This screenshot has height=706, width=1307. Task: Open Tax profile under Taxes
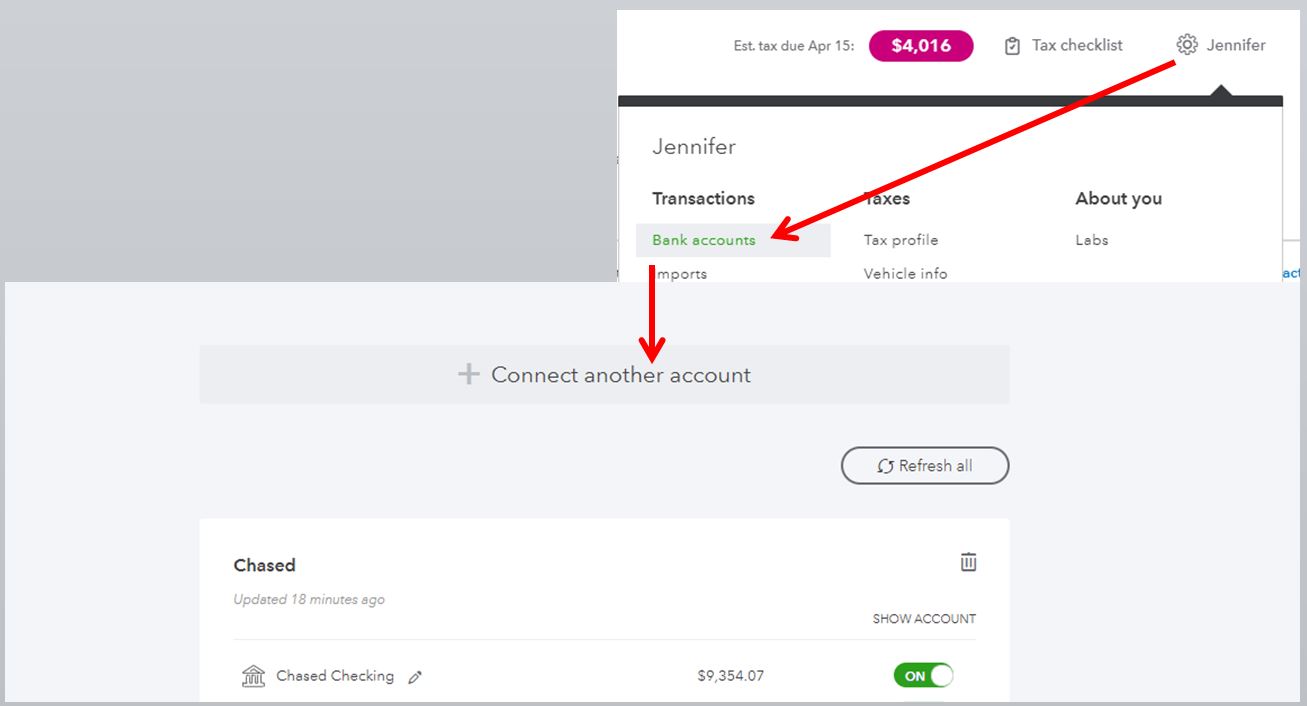click(x=901, y=240)
